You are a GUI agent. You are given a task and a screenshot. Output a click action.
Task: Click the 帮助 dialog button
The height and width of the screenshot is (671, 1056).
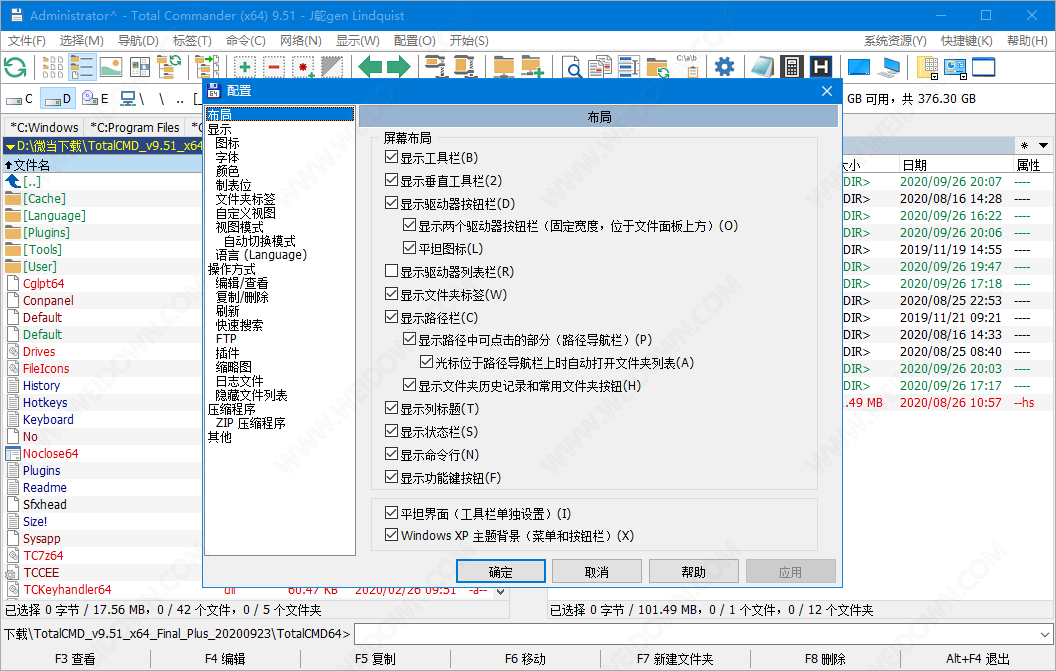[694, 572]
